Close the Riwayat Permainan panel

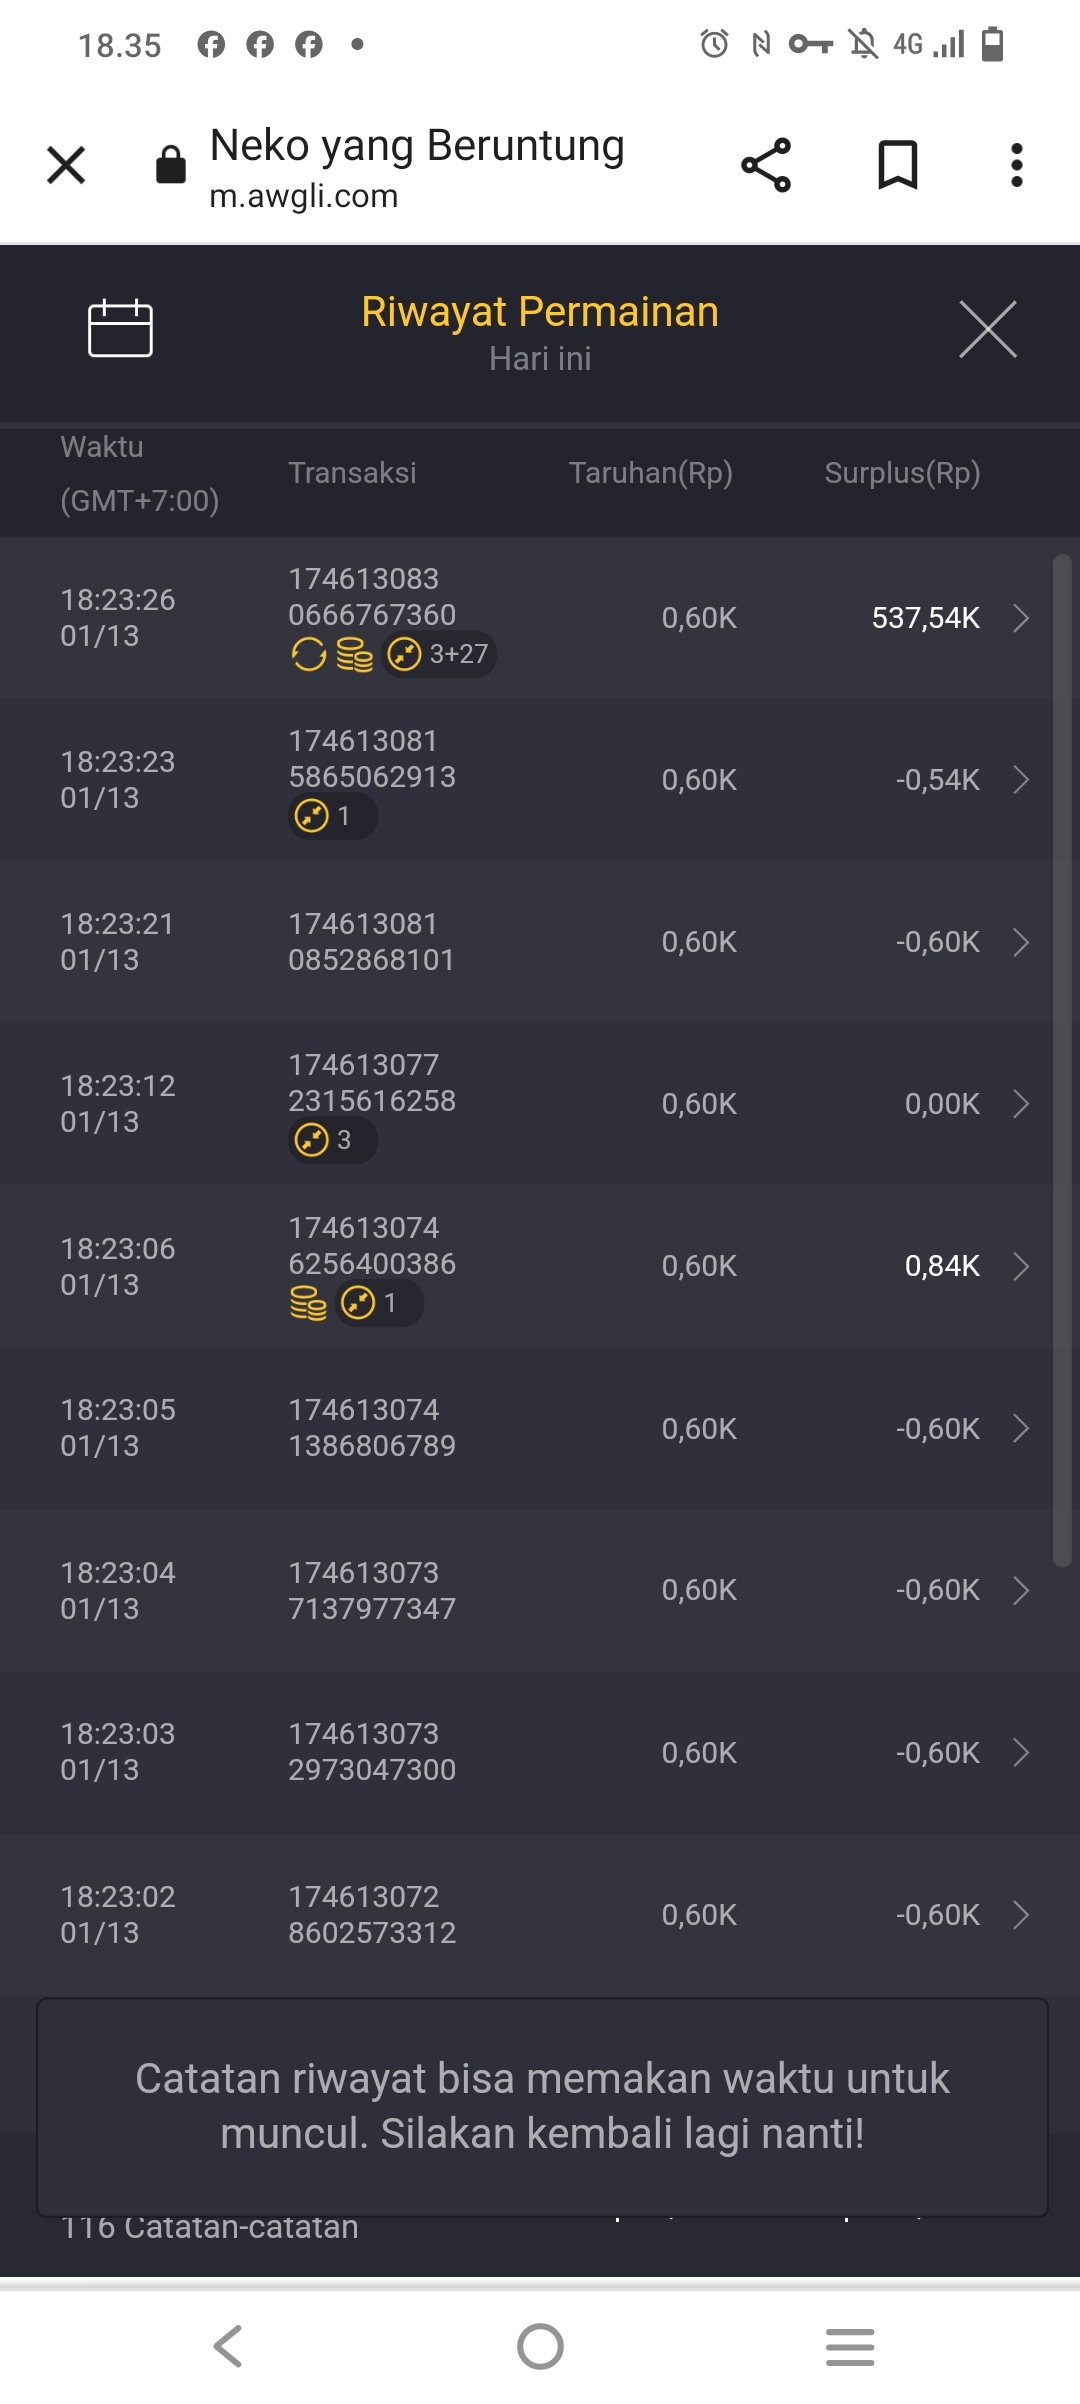[987, 329]
